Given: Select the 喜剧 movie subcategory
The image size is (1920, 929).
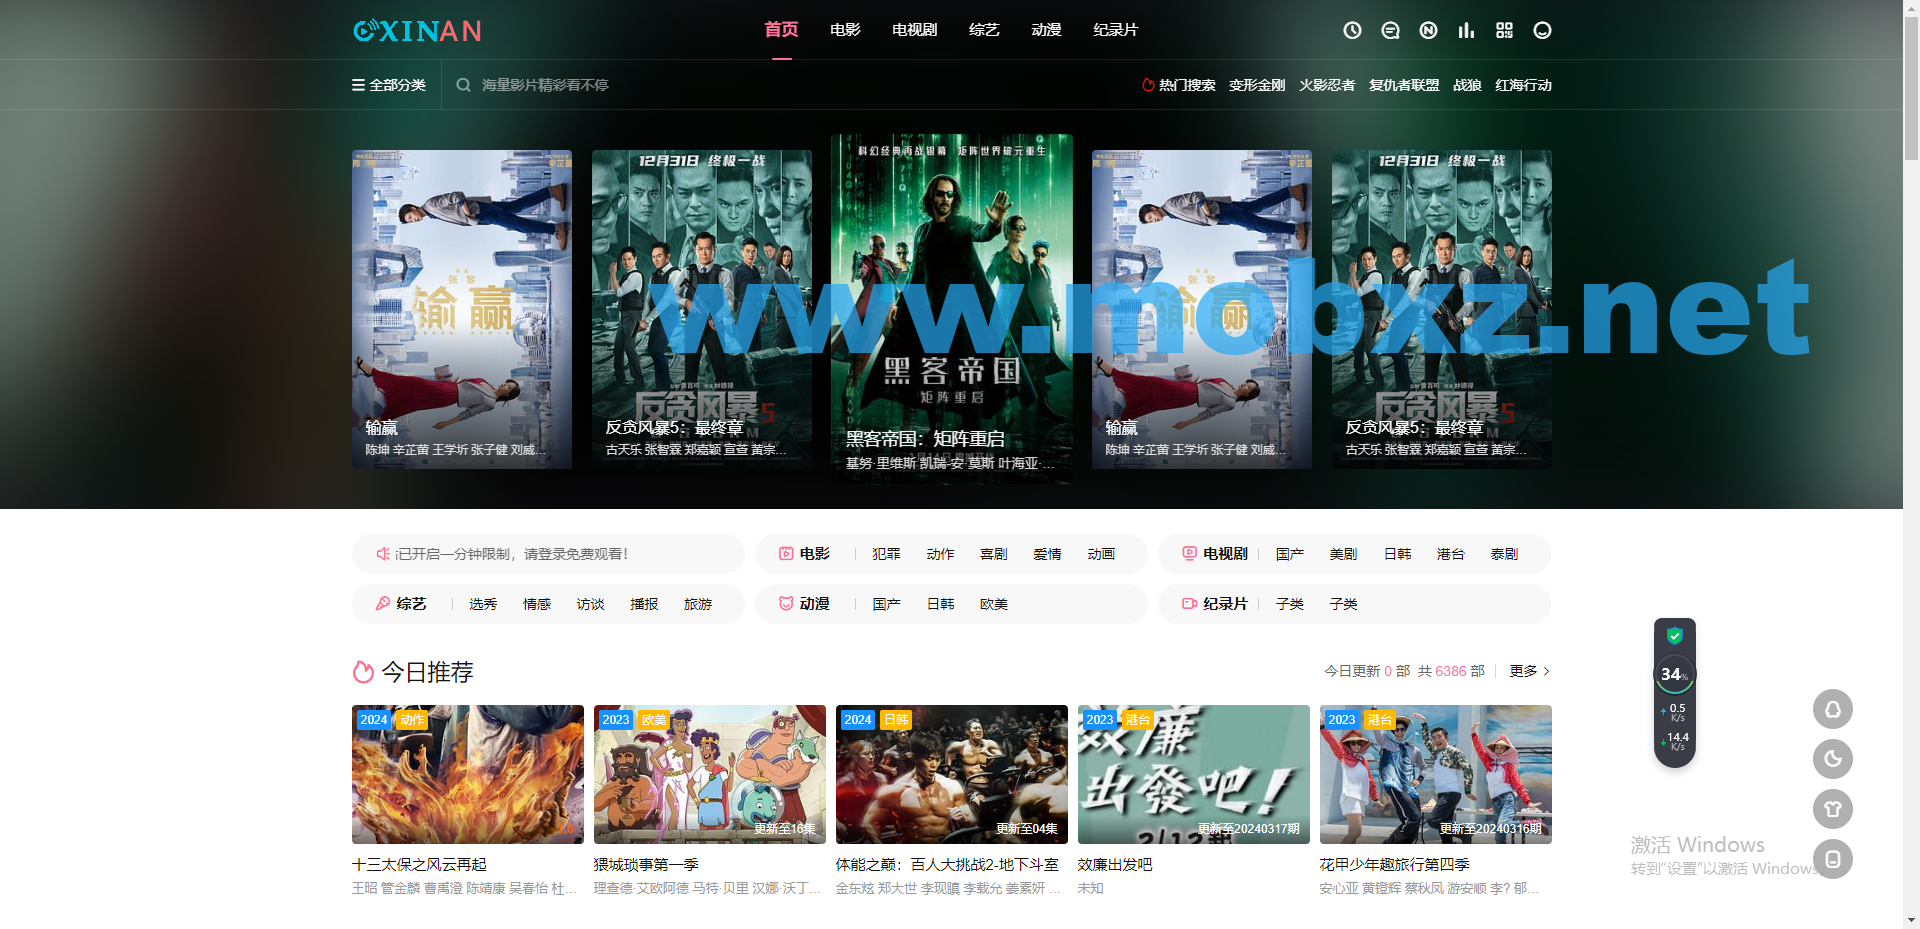Looking at the screenshot, I should coord(994,554).
